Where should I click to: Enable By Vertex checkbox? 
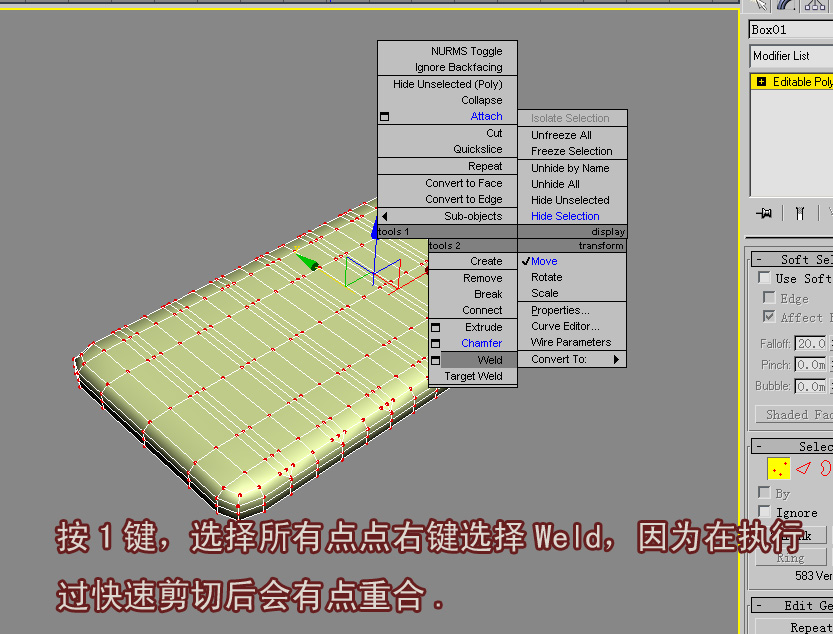coord(764,492)
